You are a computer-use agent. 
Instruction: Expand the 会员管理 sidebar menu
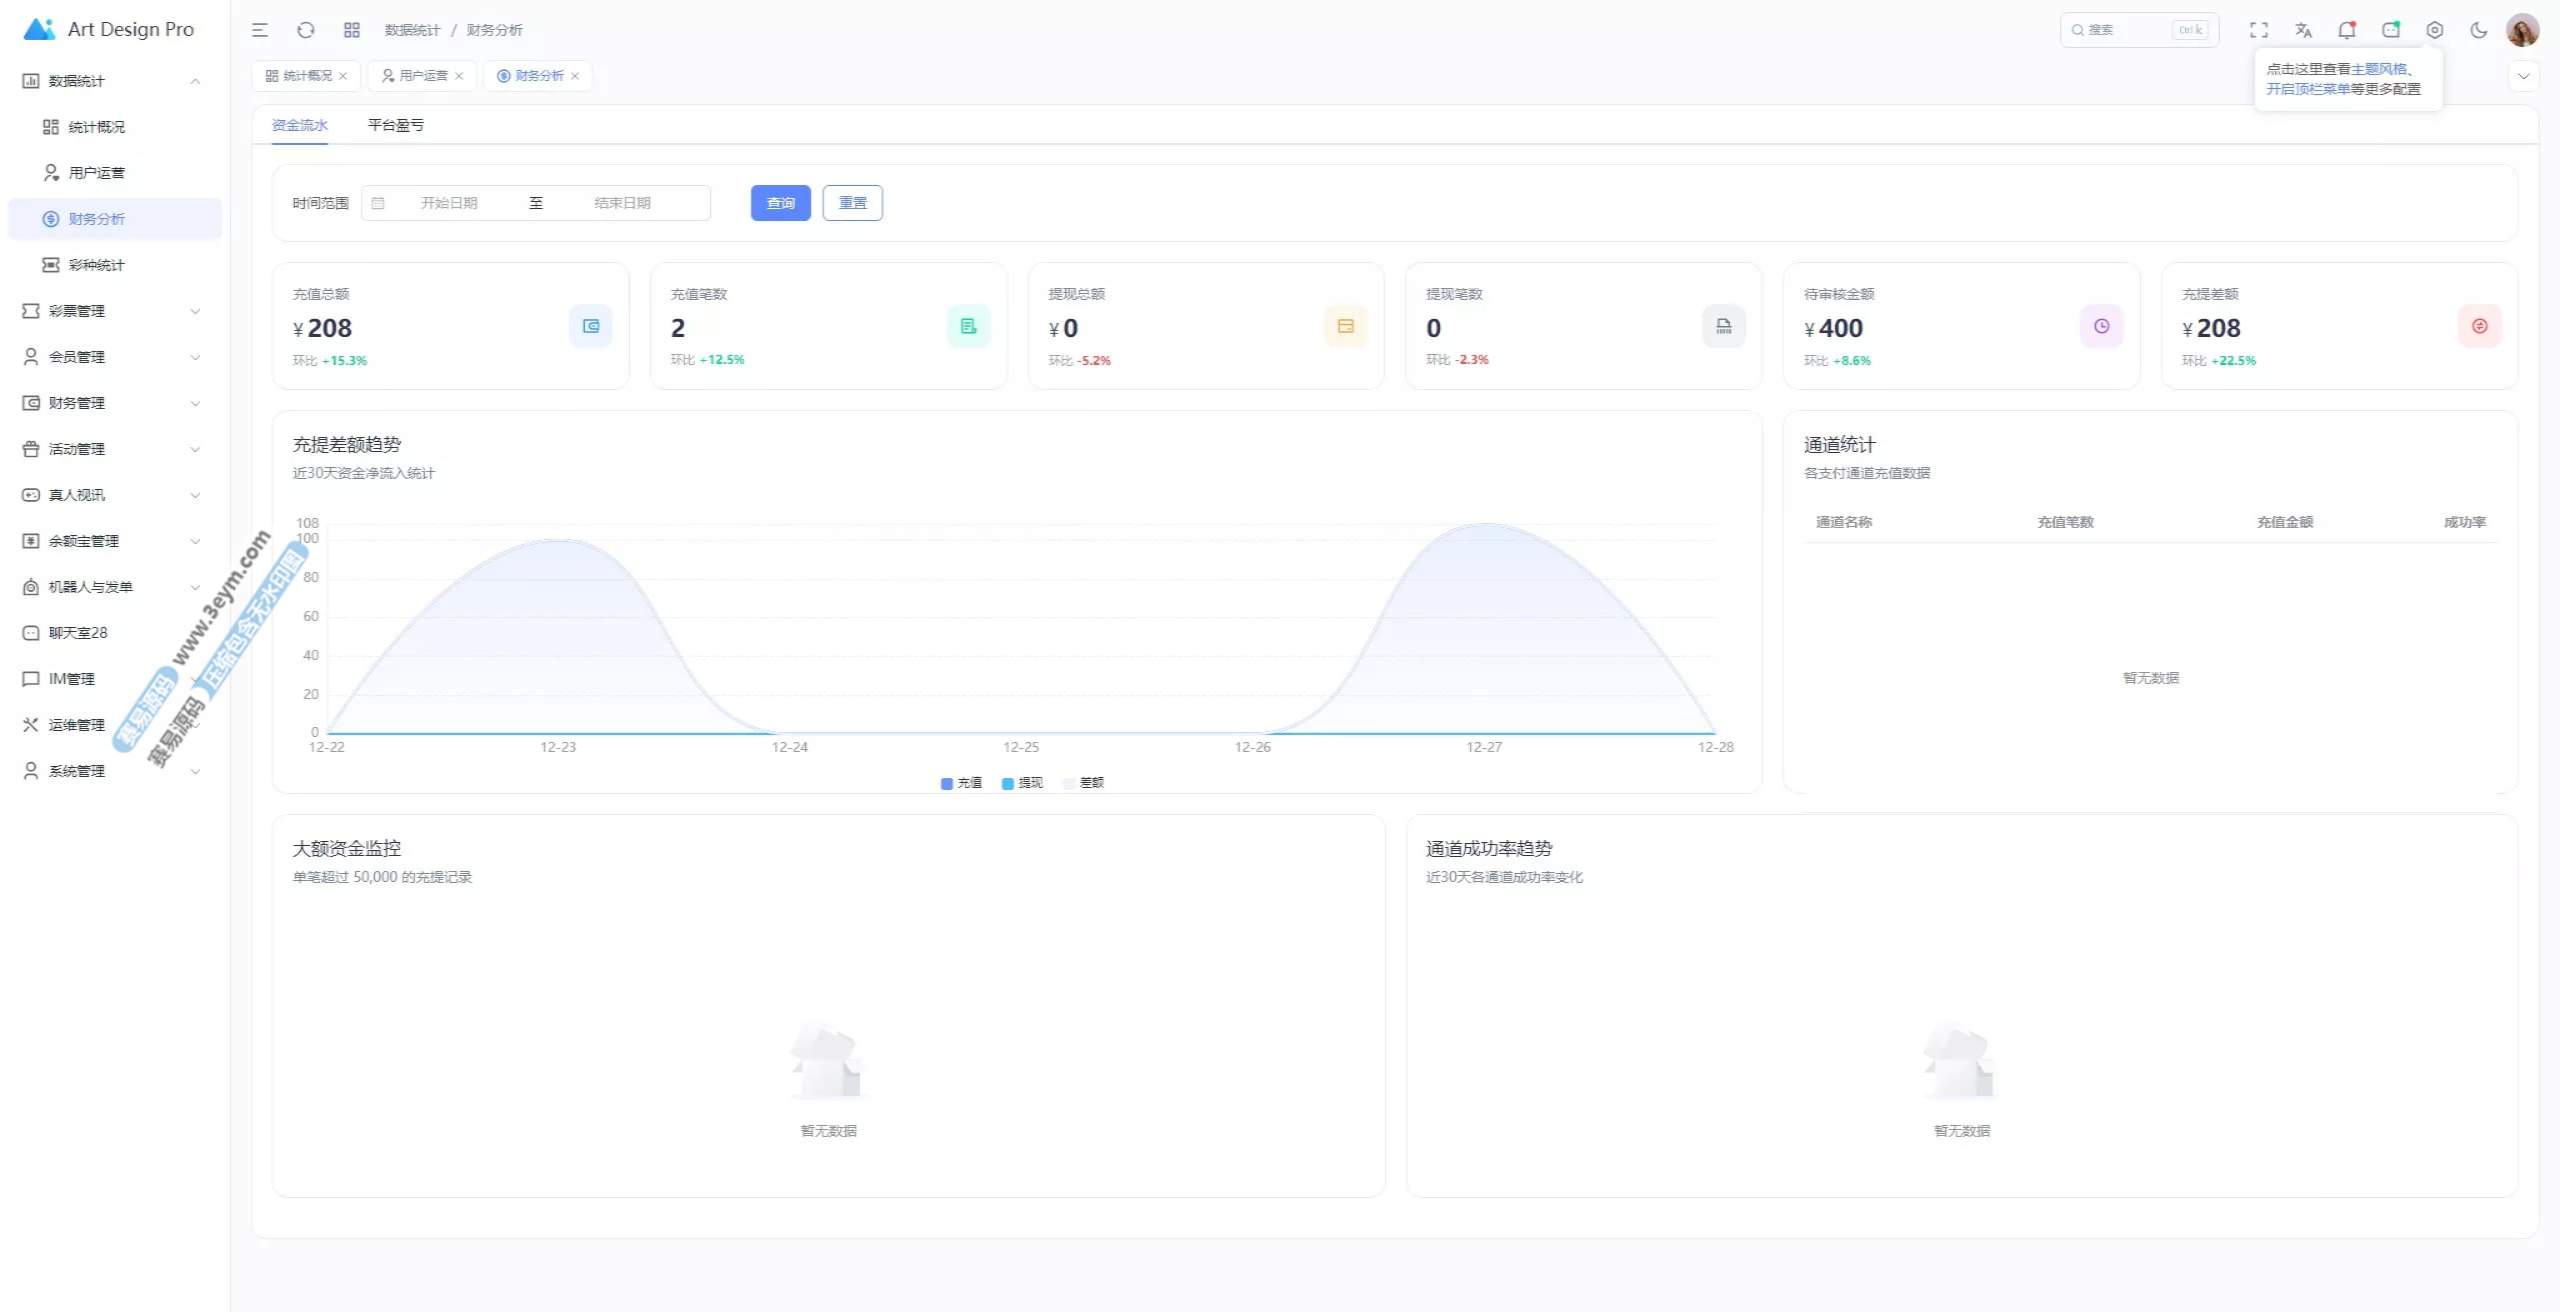pyautogui.click(x=112, y=357)
